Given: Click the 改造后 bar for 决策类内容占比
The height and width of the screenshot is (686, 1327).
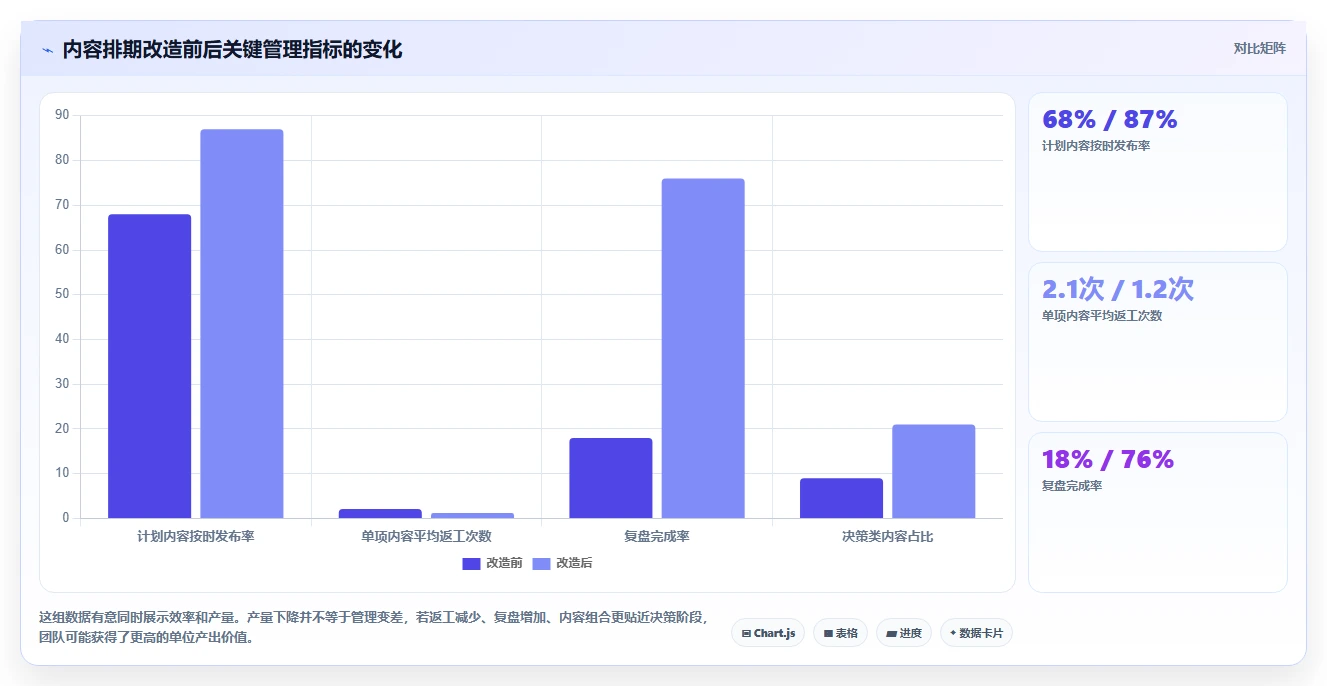Looking at the screenshot, I should [x=933, y=471].
